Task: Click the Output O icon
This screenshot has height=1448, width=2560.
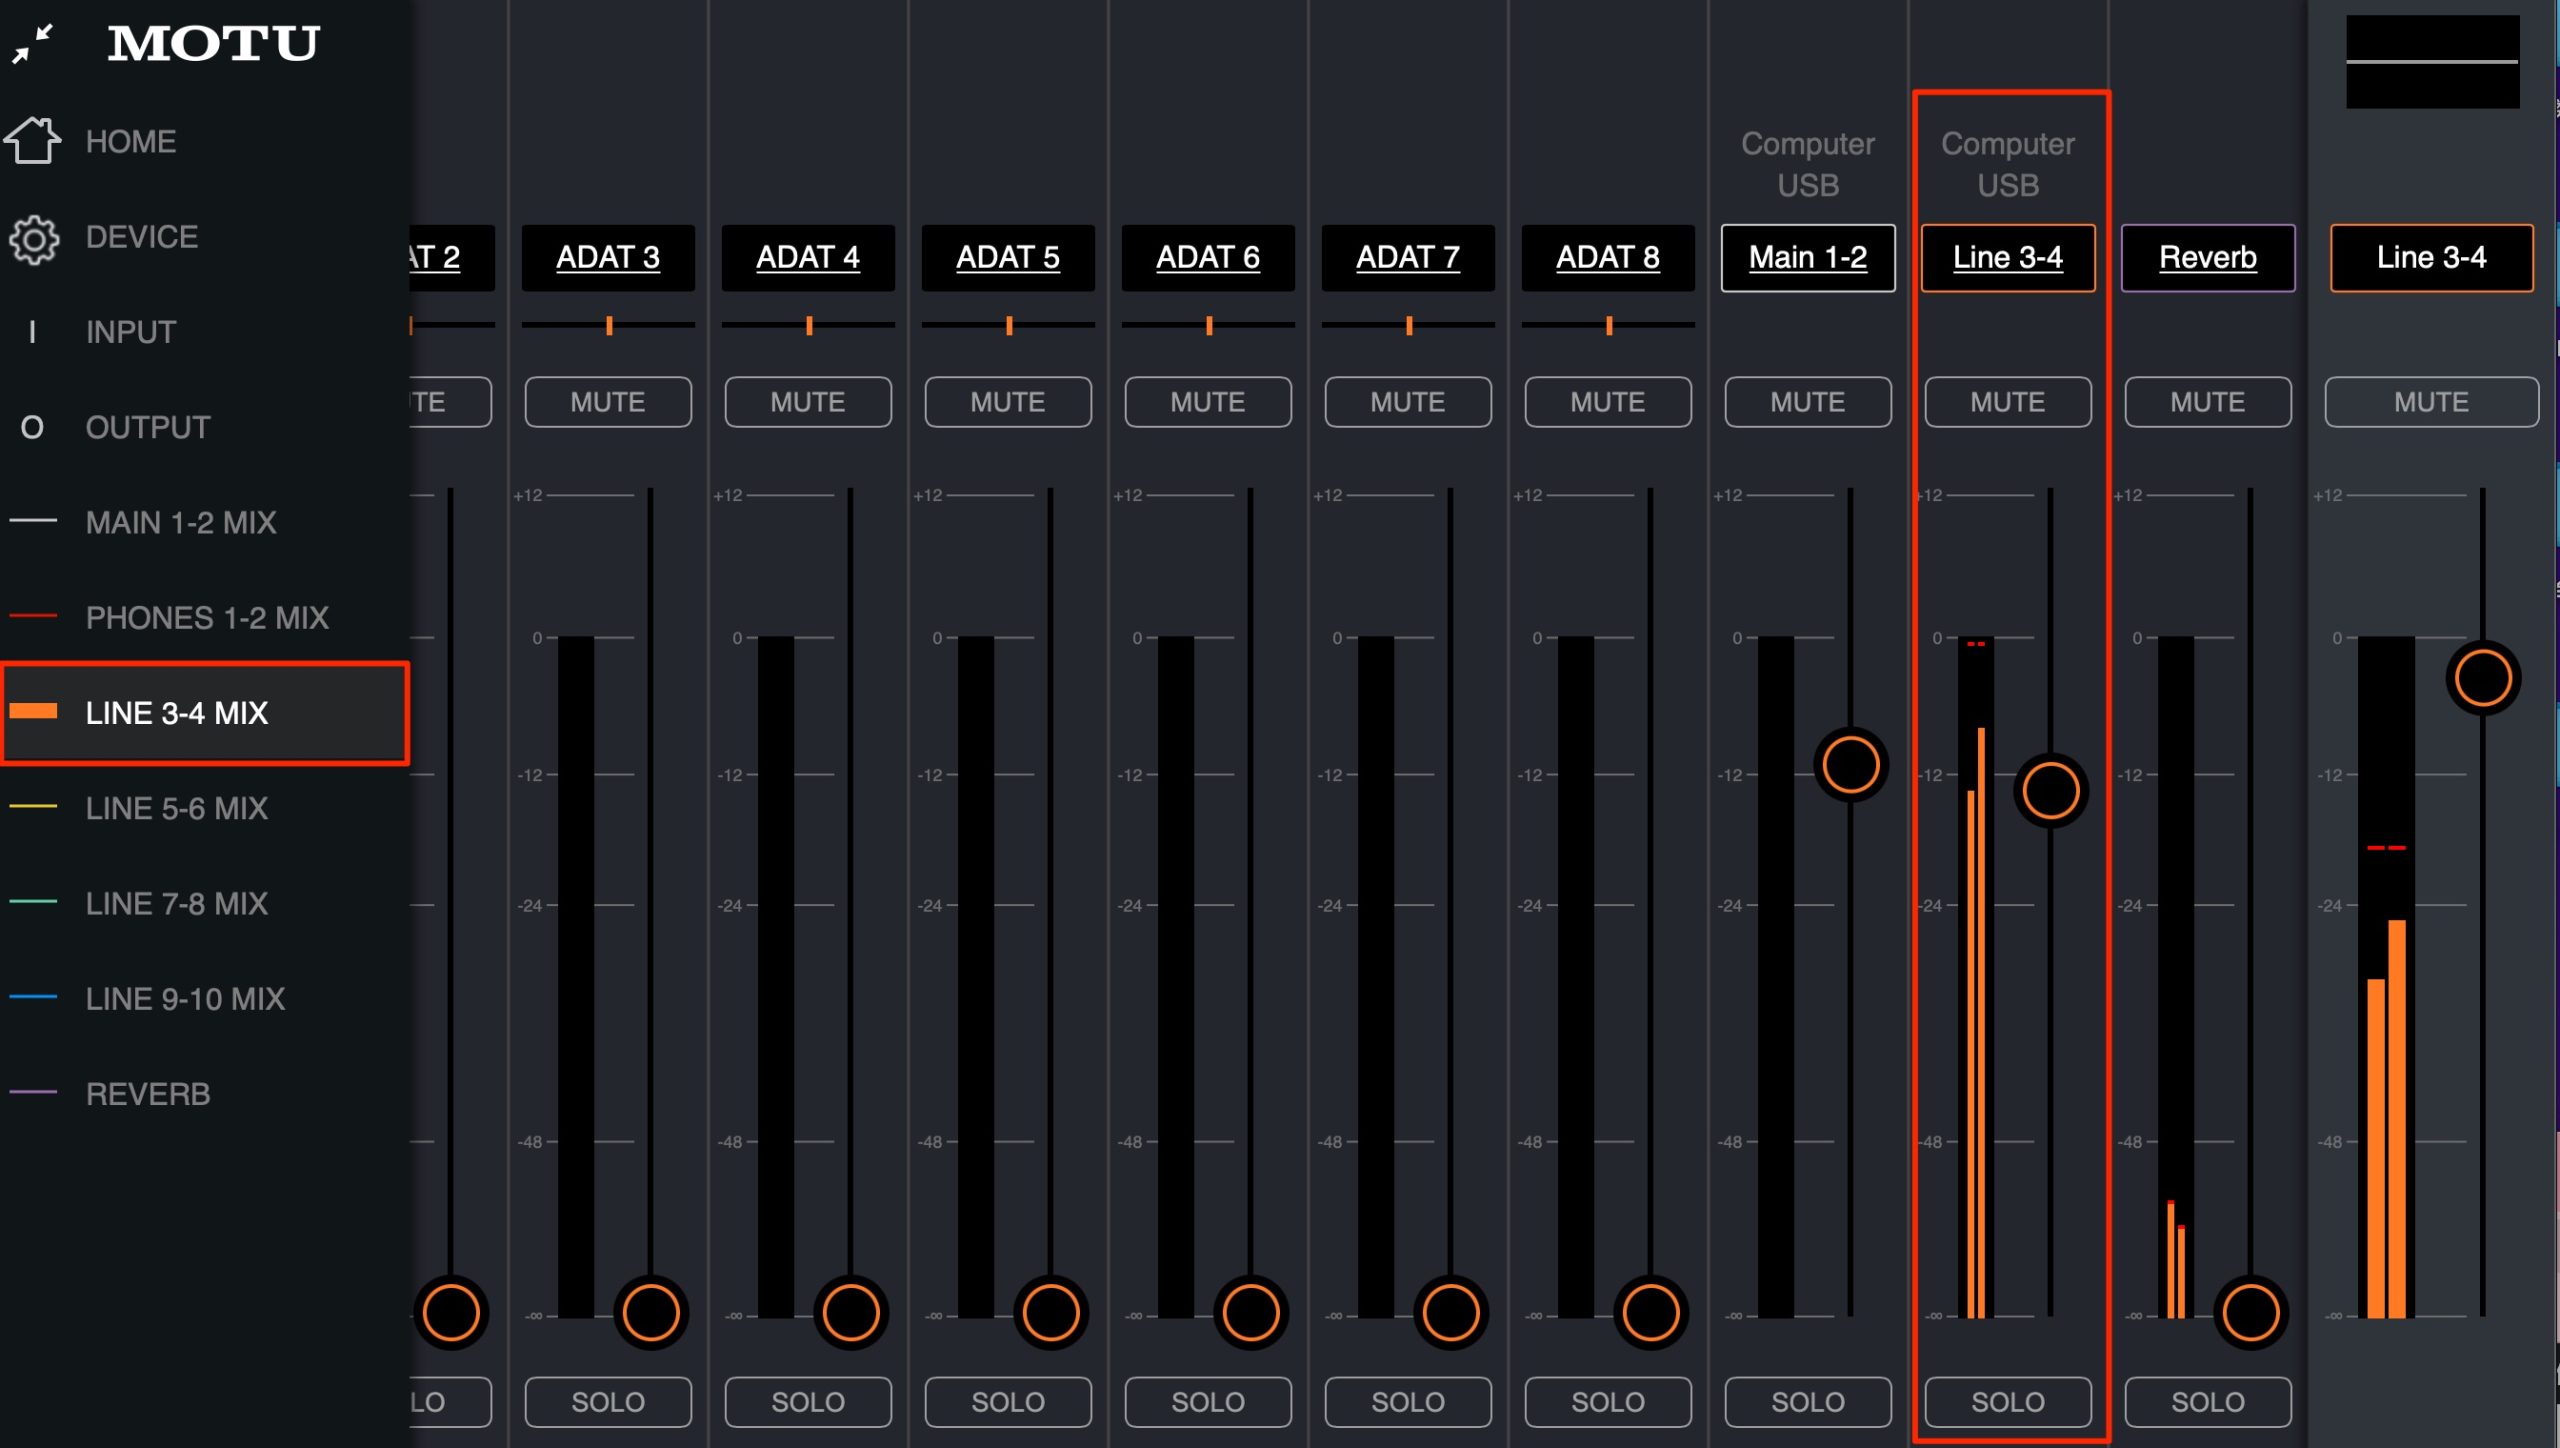Action: (32, 428)
